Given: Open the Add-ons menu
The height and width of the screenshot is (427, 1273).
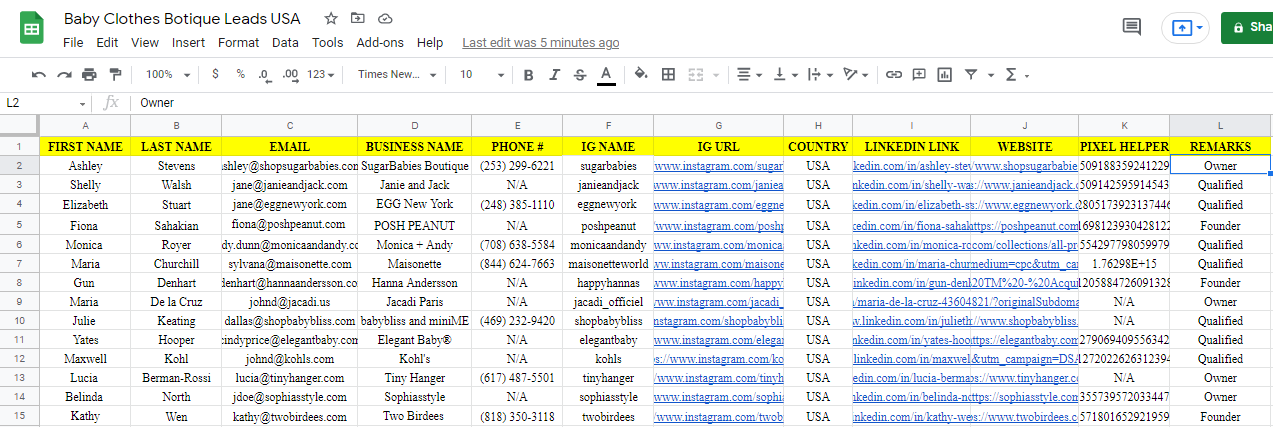Looking at the screenshot, I should [x=380, y=43].
